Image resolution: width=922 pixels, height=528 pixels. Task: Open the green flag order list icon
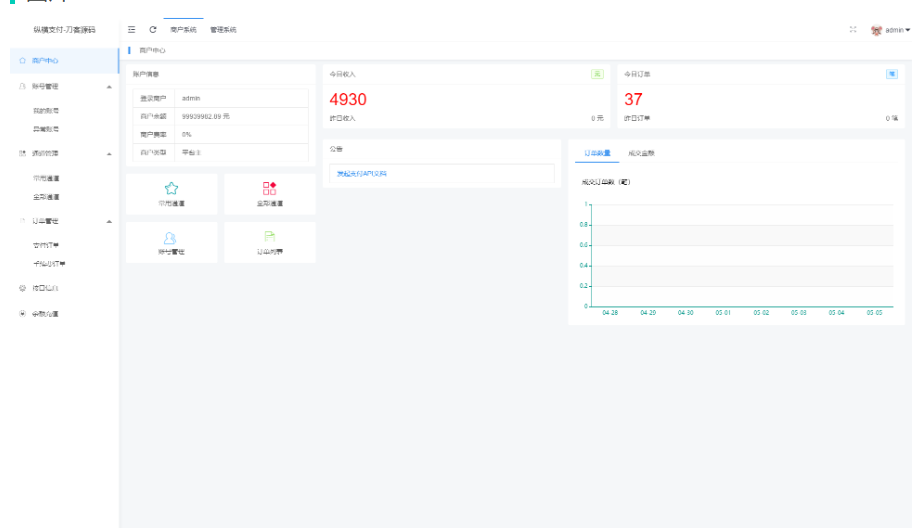coord(269,237)
